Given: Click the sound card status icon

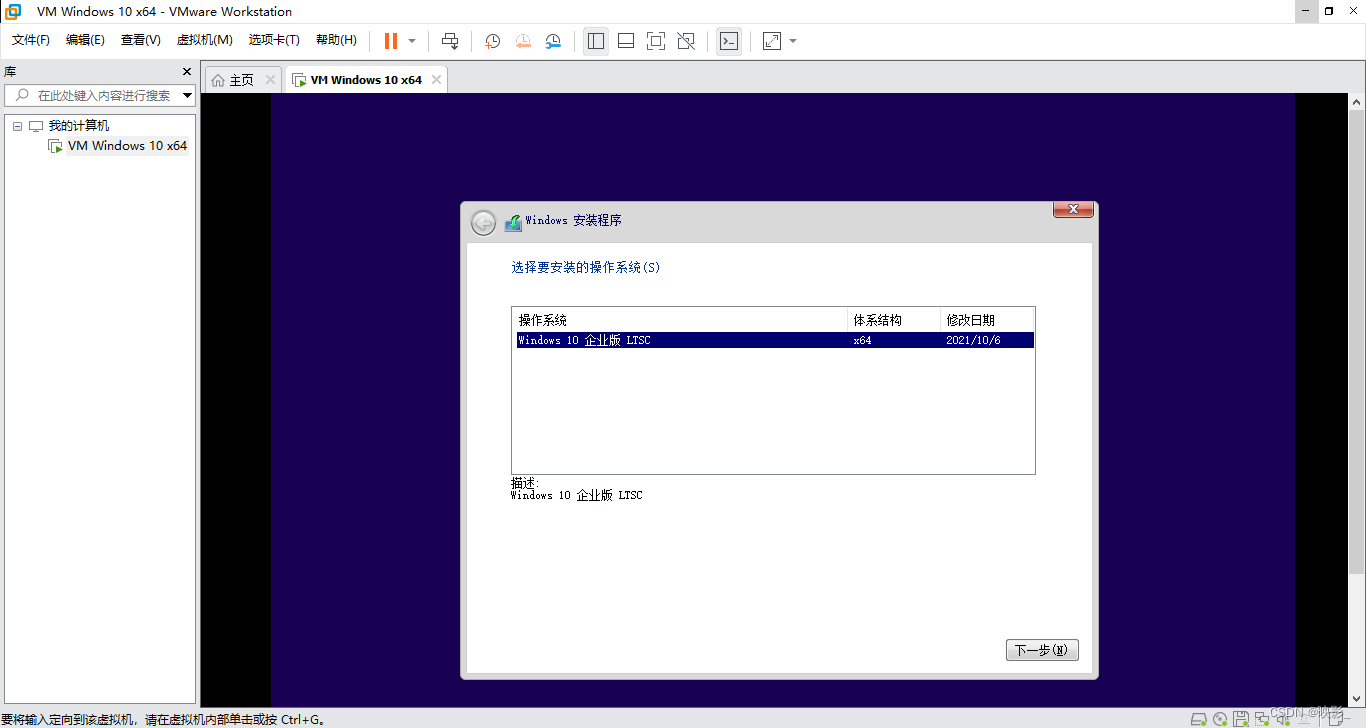Looking at the screenshot, I should click(x=1283, y=718).
